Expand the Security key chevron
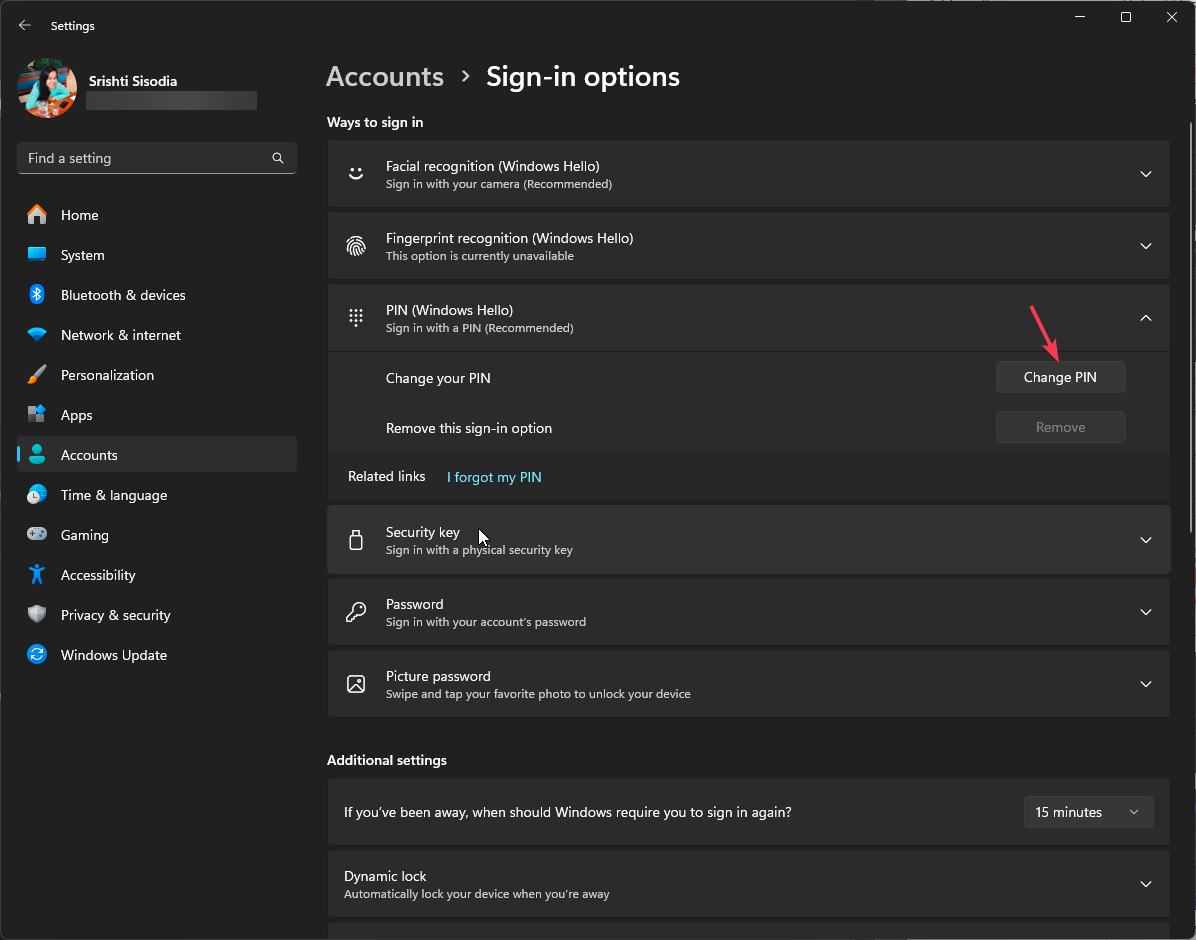The height and width of the screenshot is (940, 1196). (1146, 539)
